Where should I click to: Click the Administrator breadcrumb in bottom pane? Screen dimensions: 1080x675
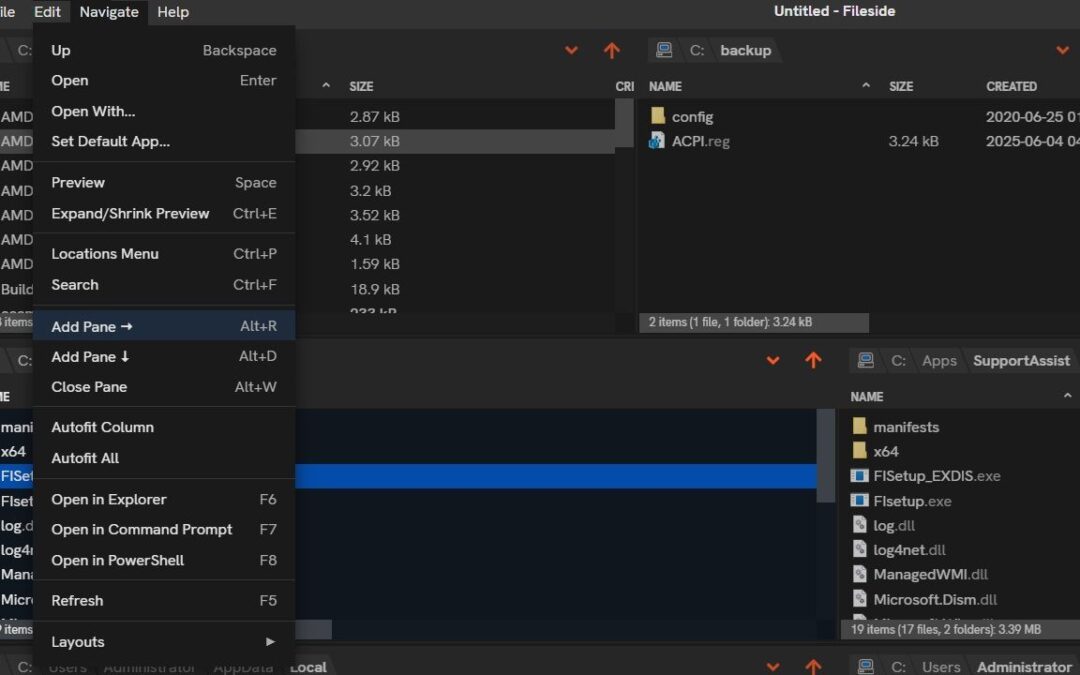[x=1023, y=667]
